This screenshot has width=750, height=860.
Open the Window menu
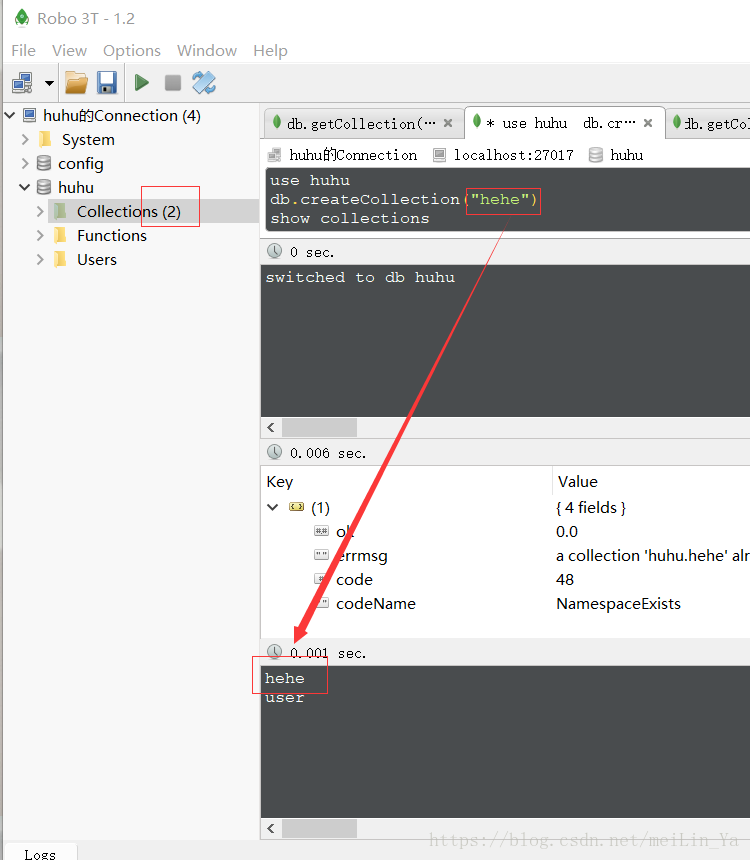[x=207, y=50]
